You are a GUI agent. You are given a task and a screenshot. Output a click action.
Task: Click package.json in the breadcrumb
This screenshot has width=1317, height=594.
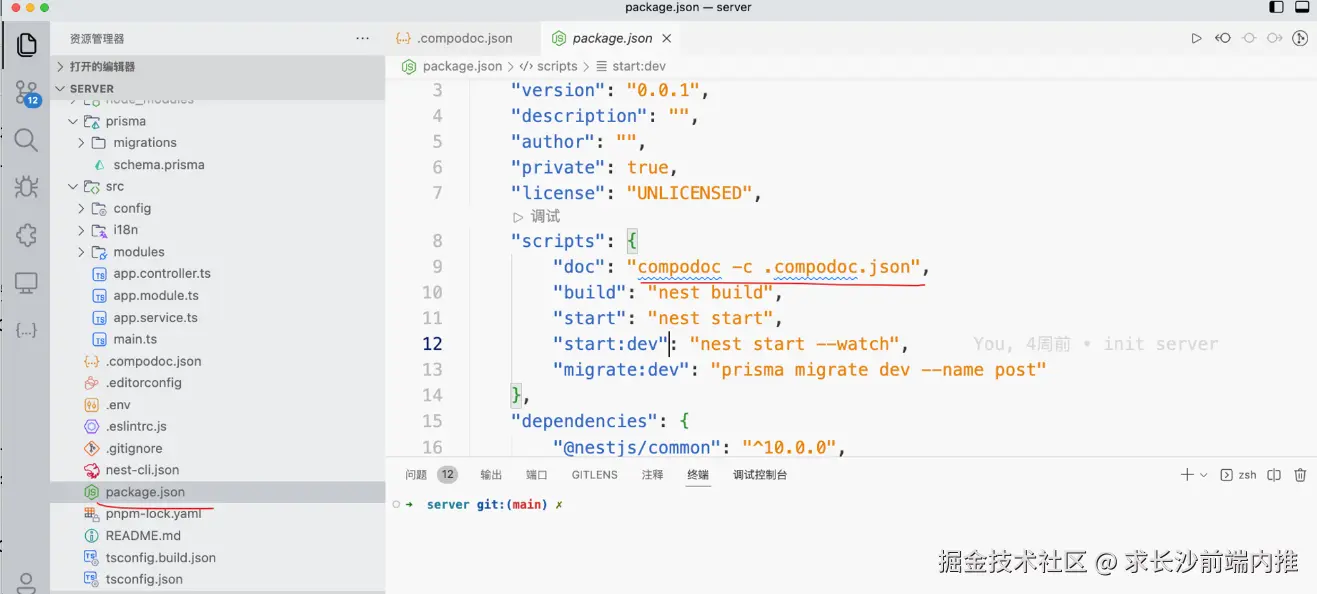coord(462,66)
